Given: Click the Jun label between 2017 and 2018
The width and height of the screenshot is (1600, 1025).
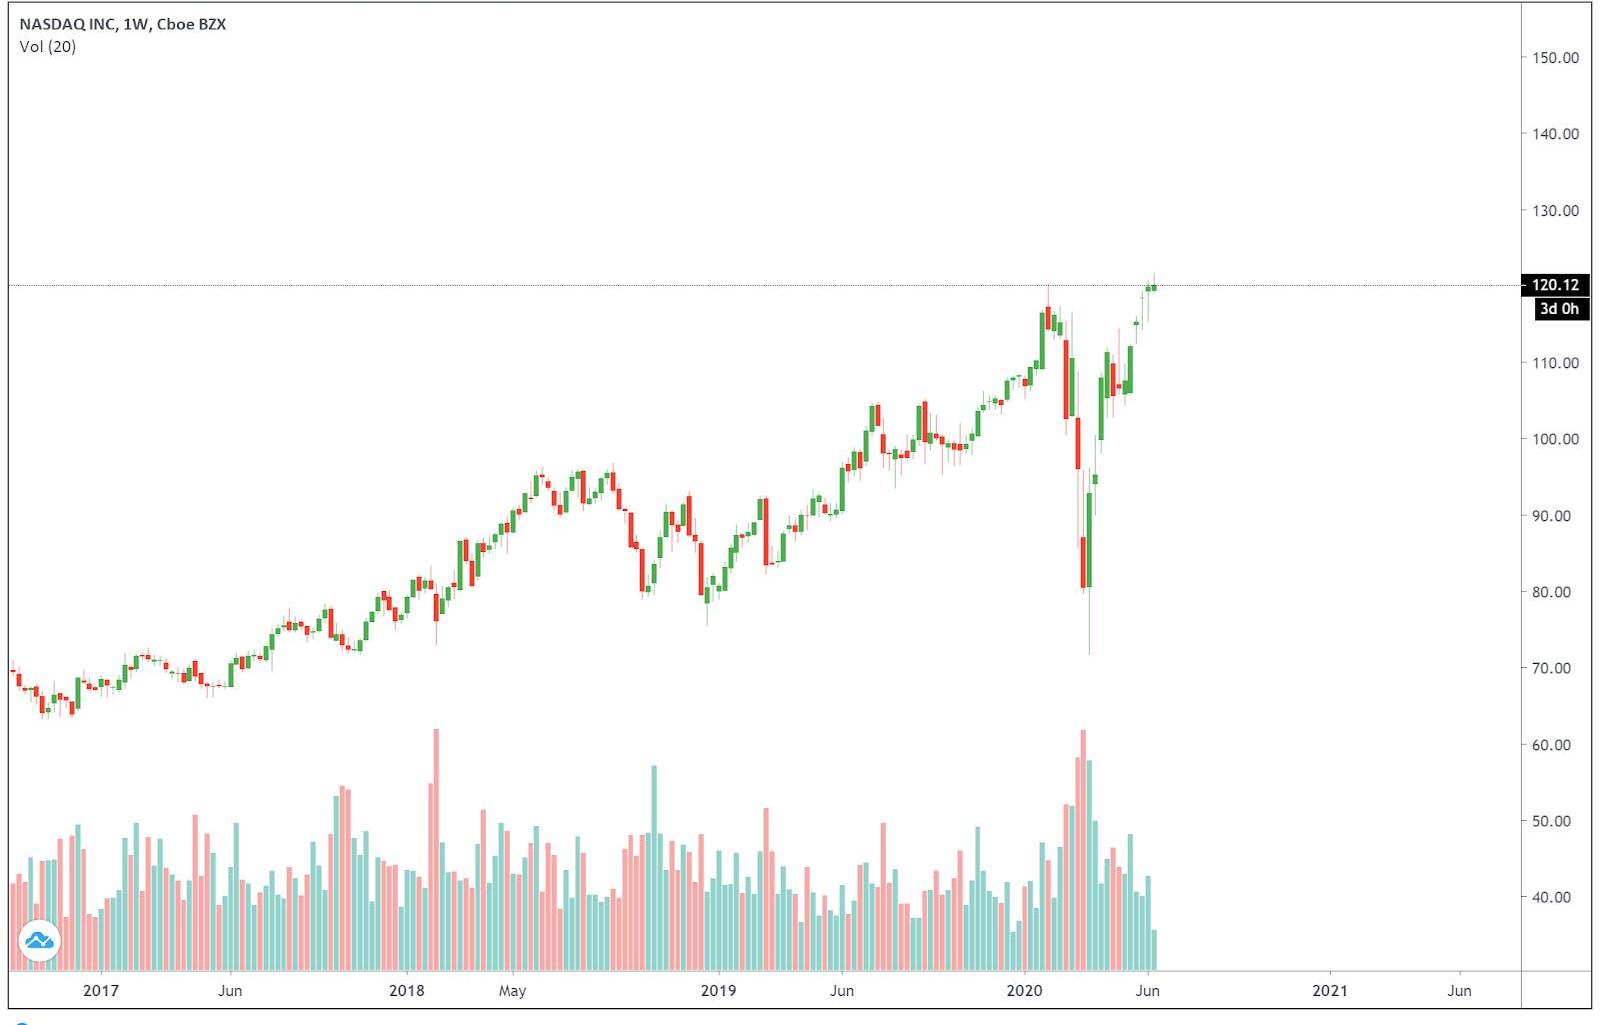Looking at the screenshot, I should click(230, 991).
